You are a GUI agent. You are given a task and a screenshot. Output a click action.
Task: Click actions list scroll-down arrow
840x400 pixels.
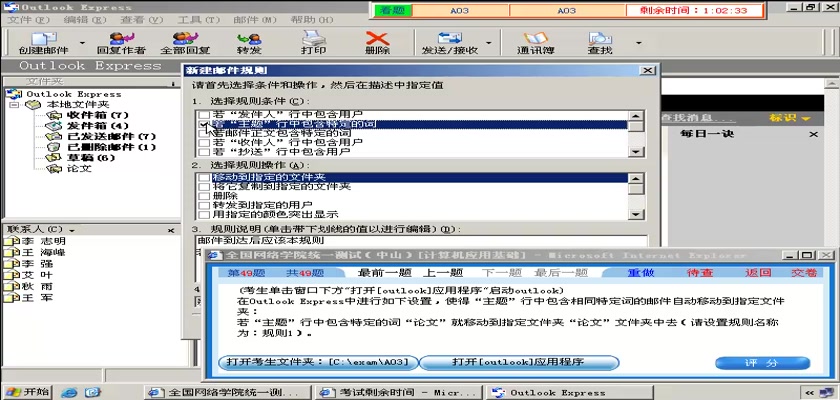(x=636, y=214)
